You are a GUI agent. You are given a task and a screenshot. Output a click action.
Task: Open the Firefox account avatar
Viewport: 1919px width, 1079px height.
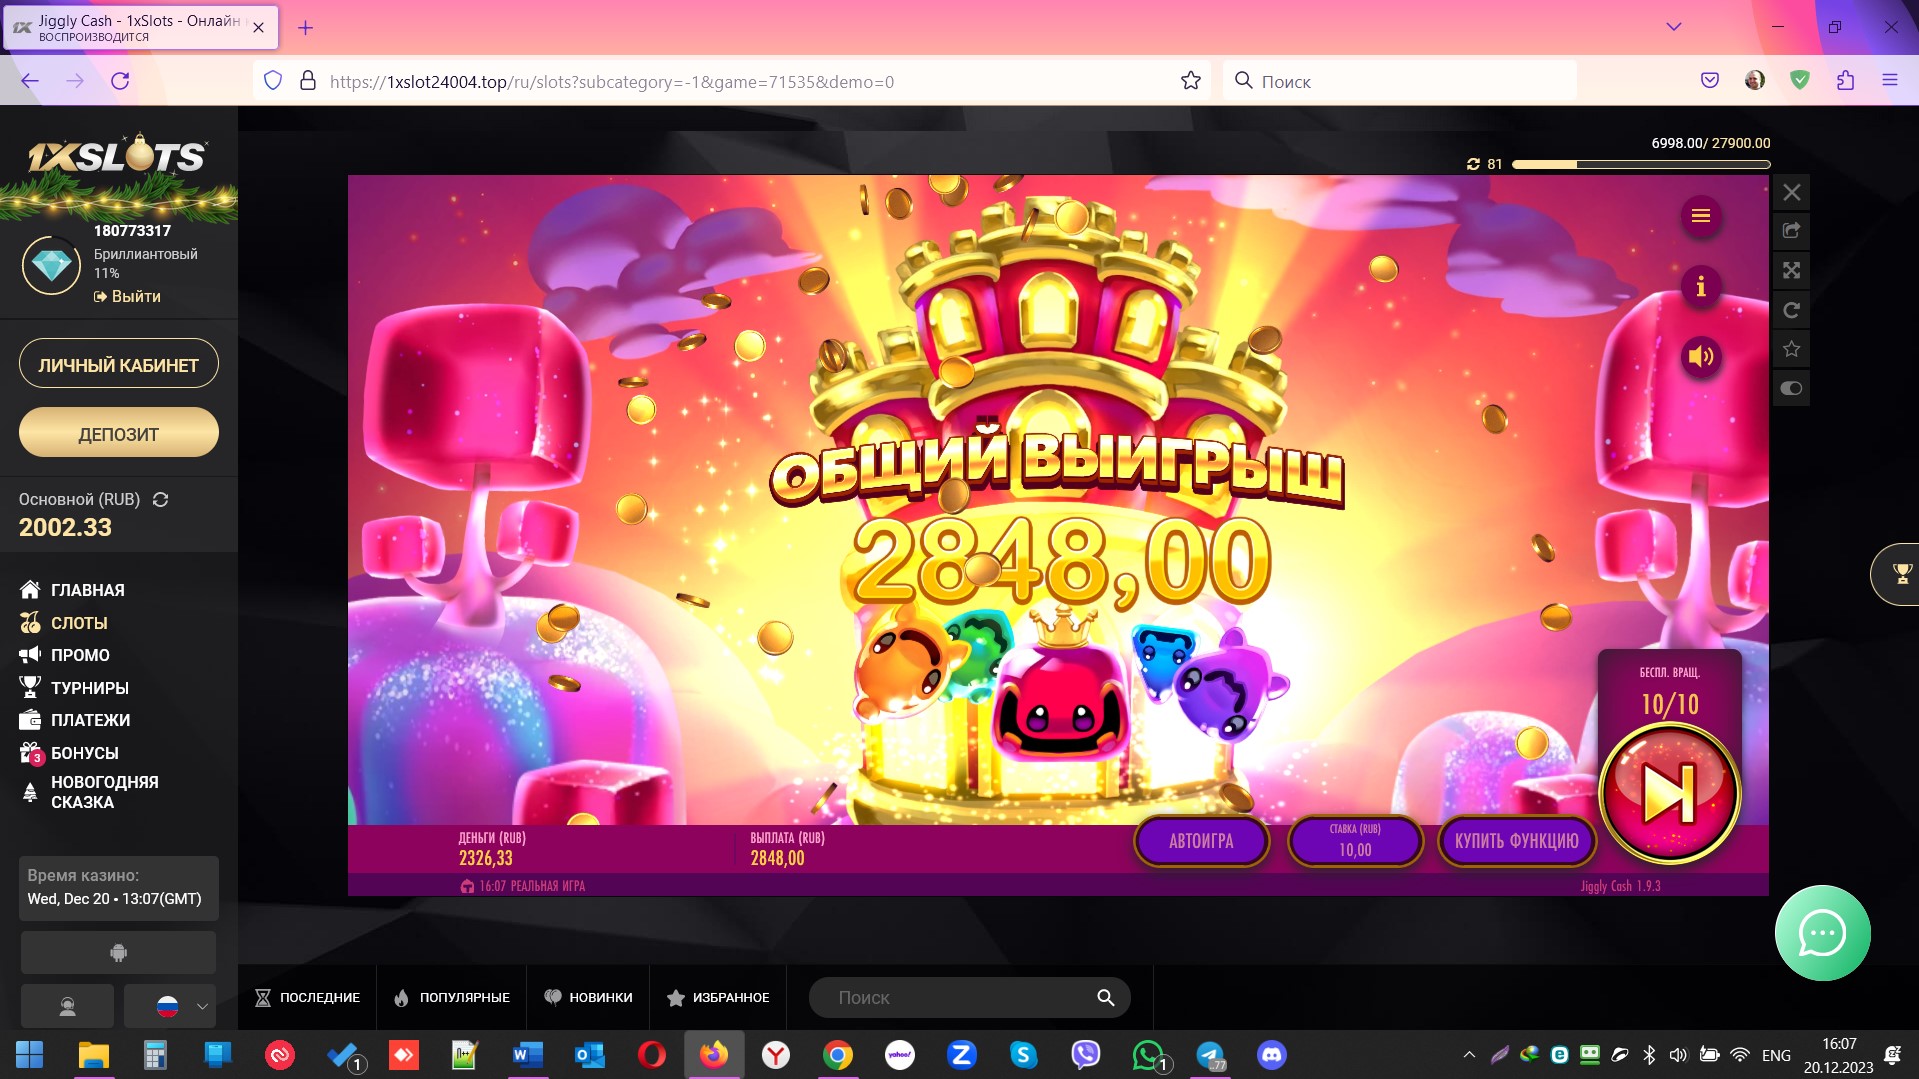point(1755,81)
